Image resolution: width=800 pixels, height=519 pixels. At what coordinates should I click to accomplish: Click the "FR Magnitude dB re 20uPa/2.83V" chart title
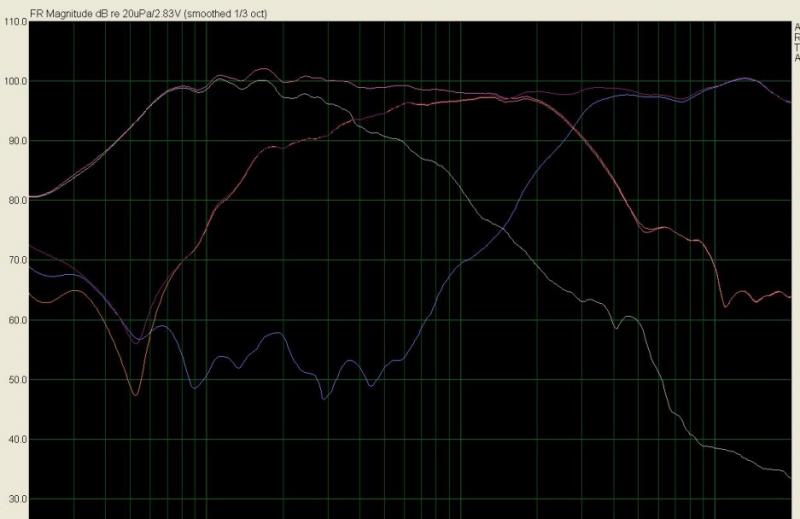tap(148, 14)
